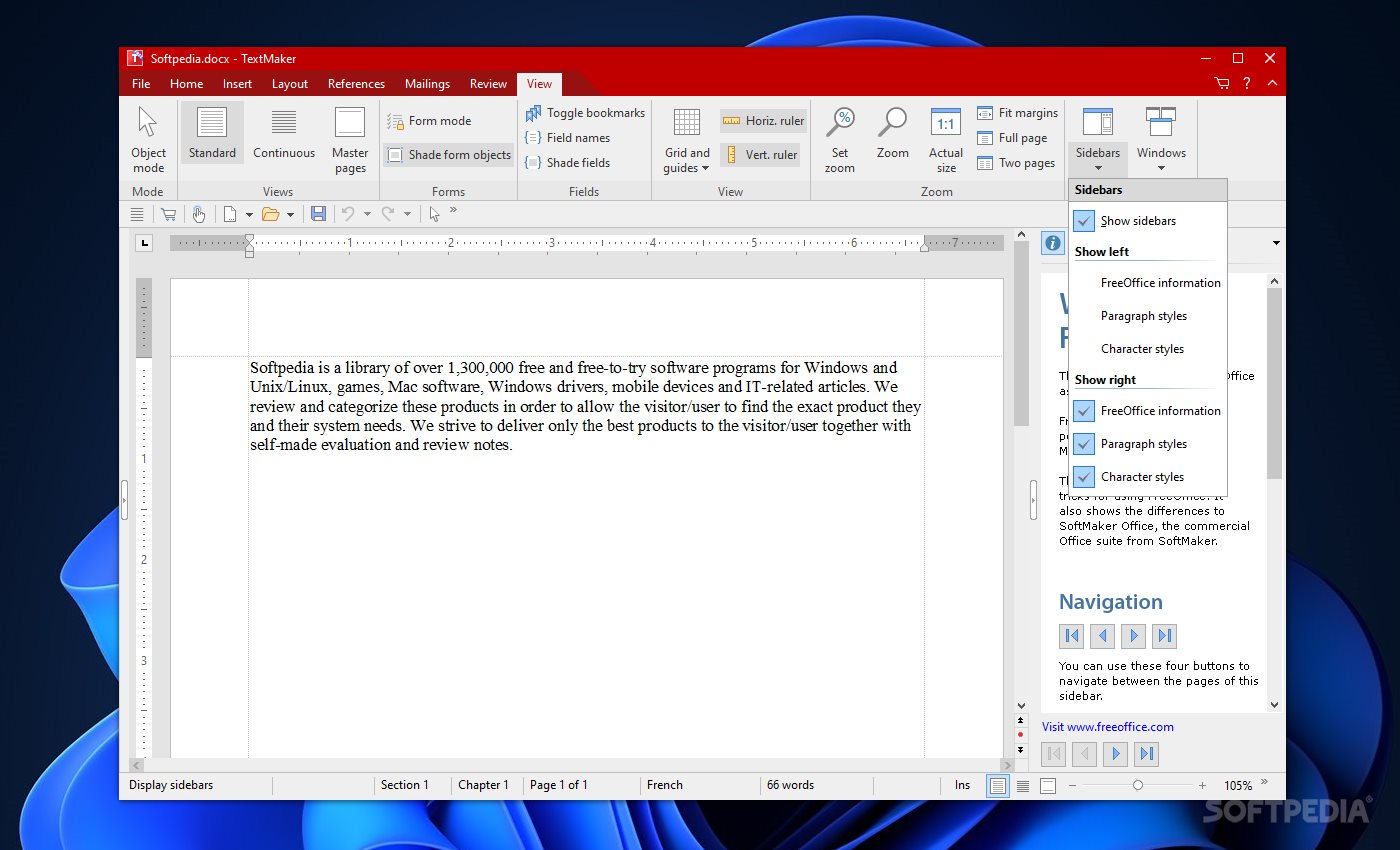Select master pages icon in status bar

(x=1048, y=786)
